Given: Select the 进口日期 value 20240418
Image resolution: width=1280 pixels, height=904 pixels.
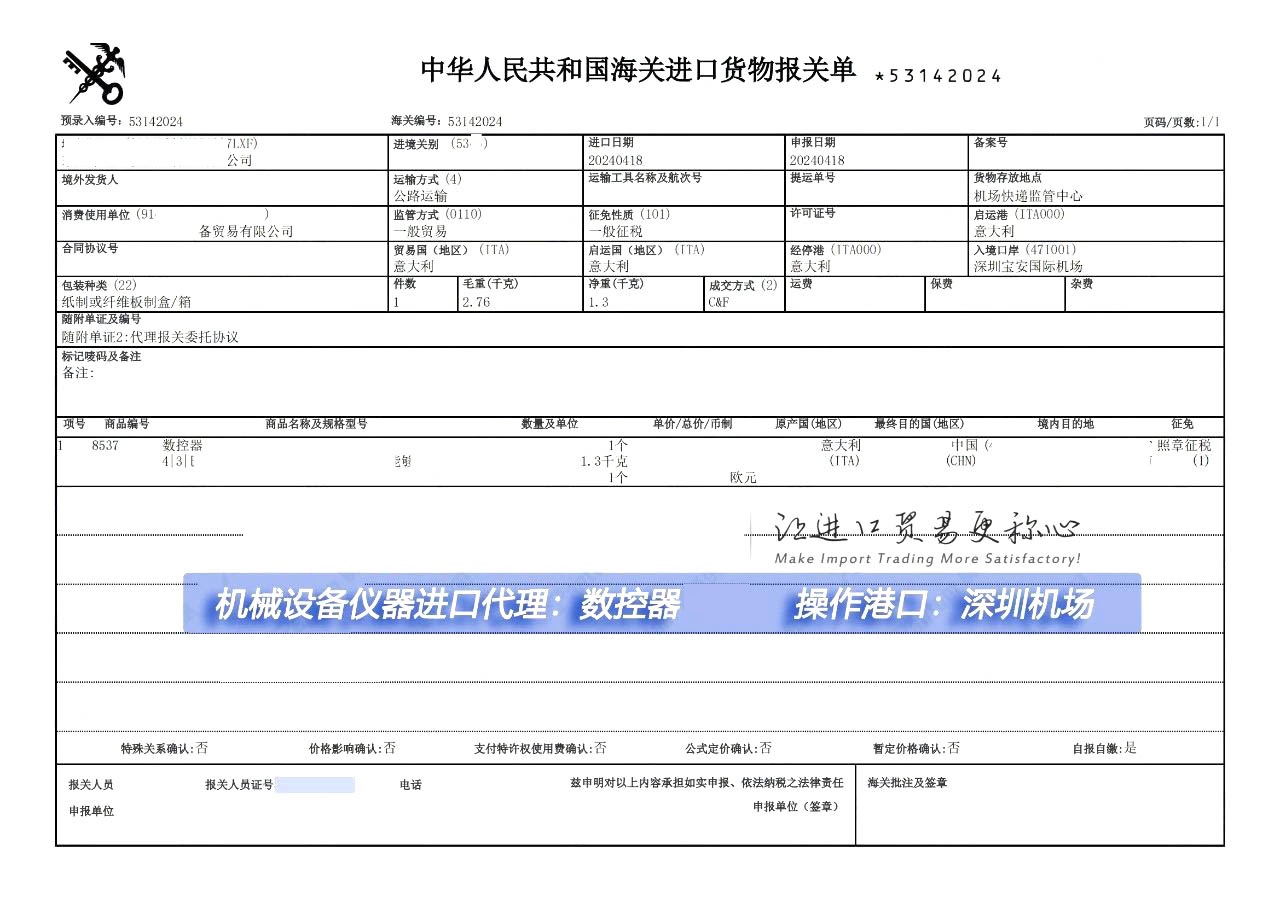Looking at the screenshot, I should click(616, 160).
